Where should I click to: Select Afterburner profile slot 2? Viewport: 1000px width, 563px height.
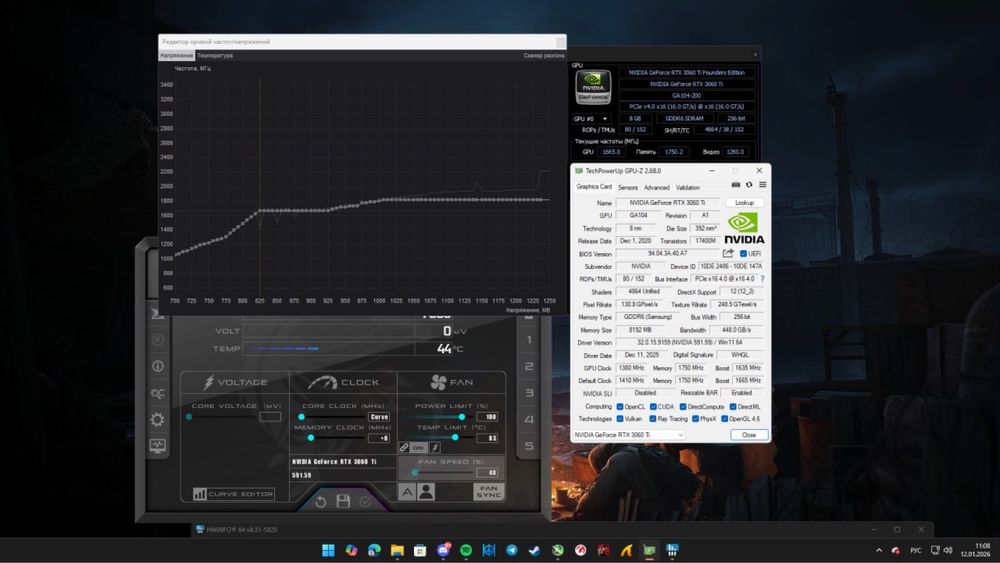[x=529, y=366]
